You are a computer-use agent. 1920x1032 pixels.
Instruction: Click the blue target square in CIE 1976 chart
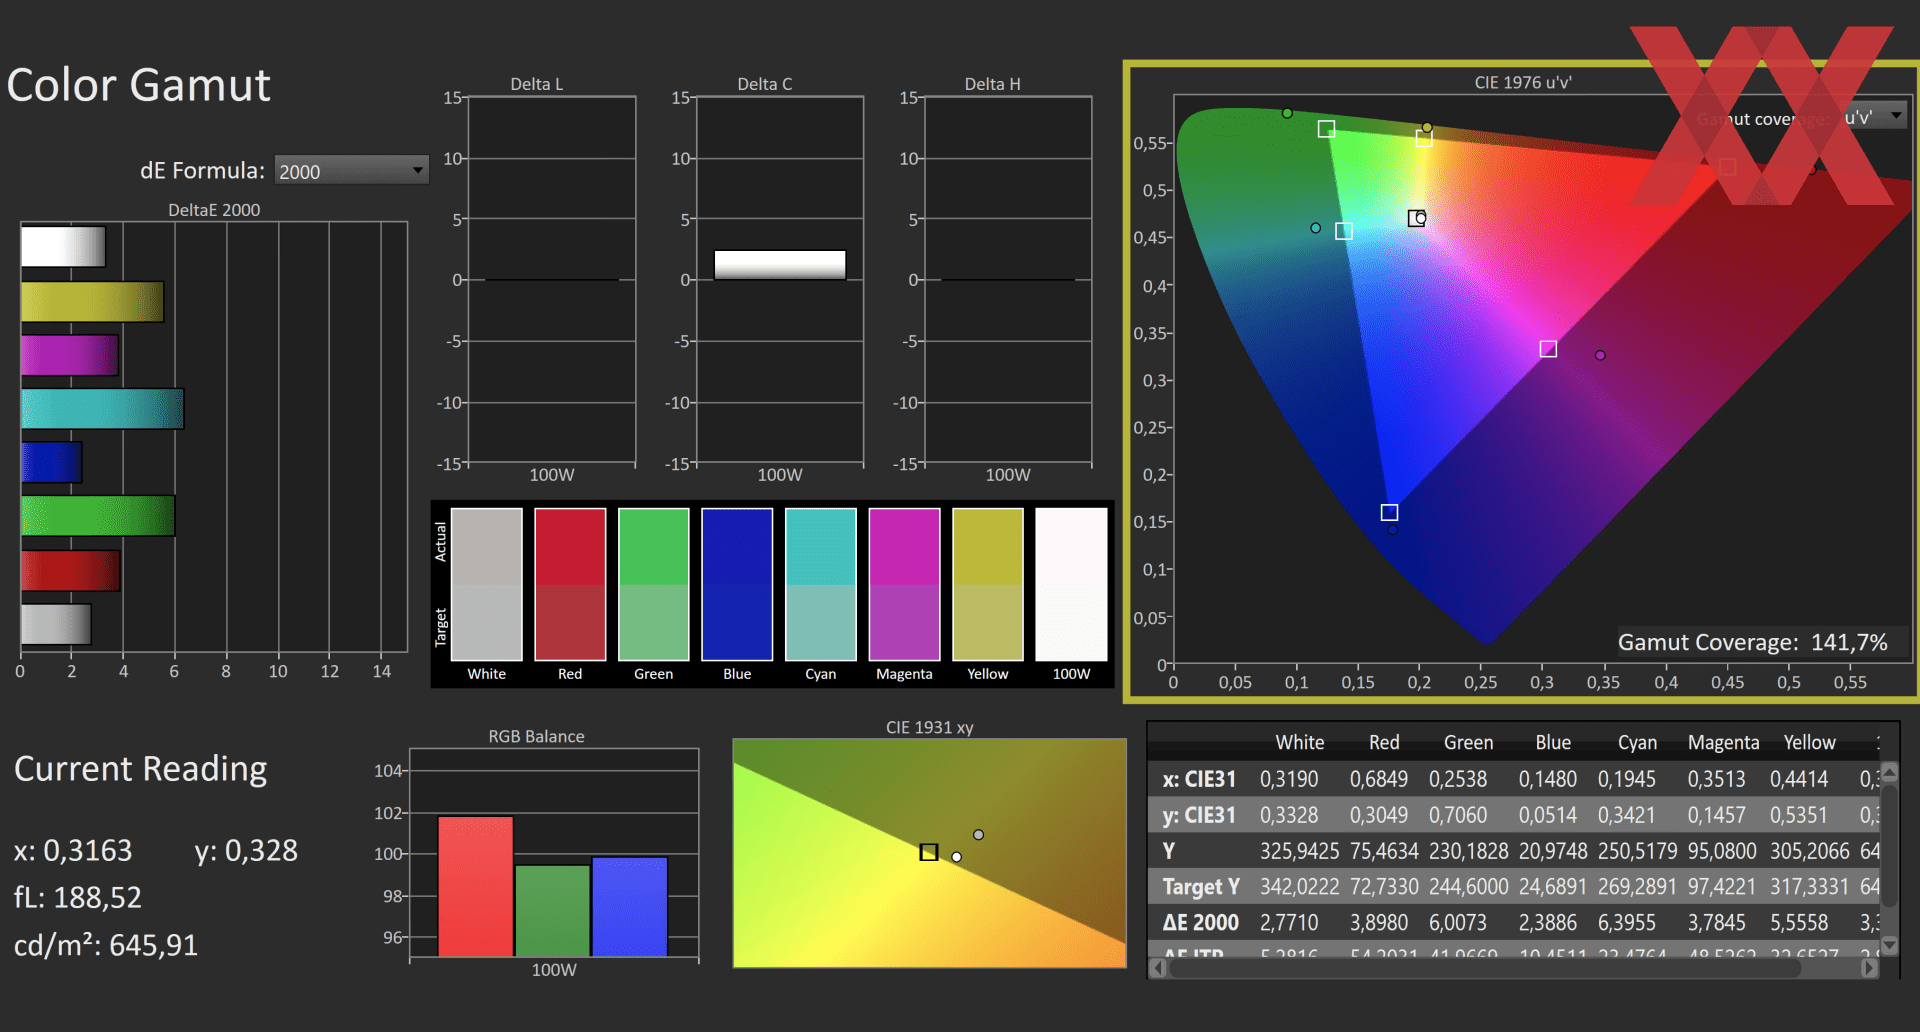click(x=1389, y=512)
